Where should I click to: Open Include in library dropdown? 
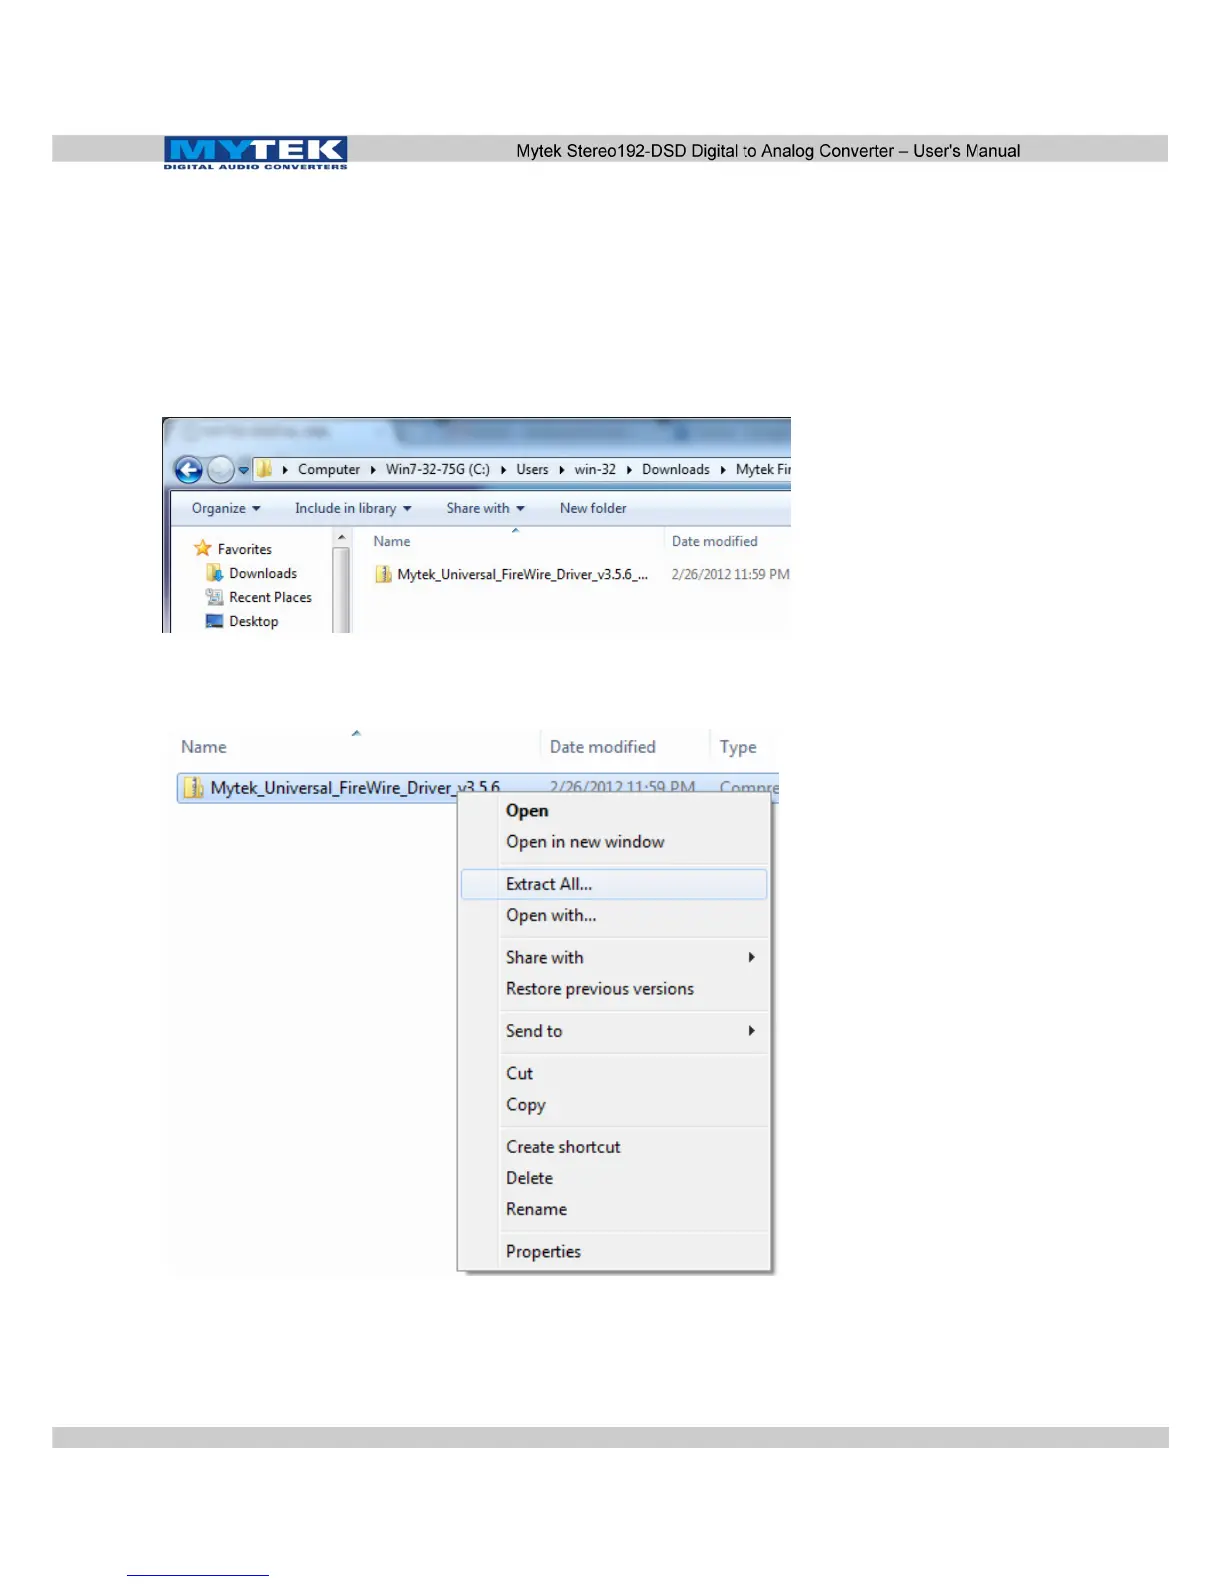(353, 508)
